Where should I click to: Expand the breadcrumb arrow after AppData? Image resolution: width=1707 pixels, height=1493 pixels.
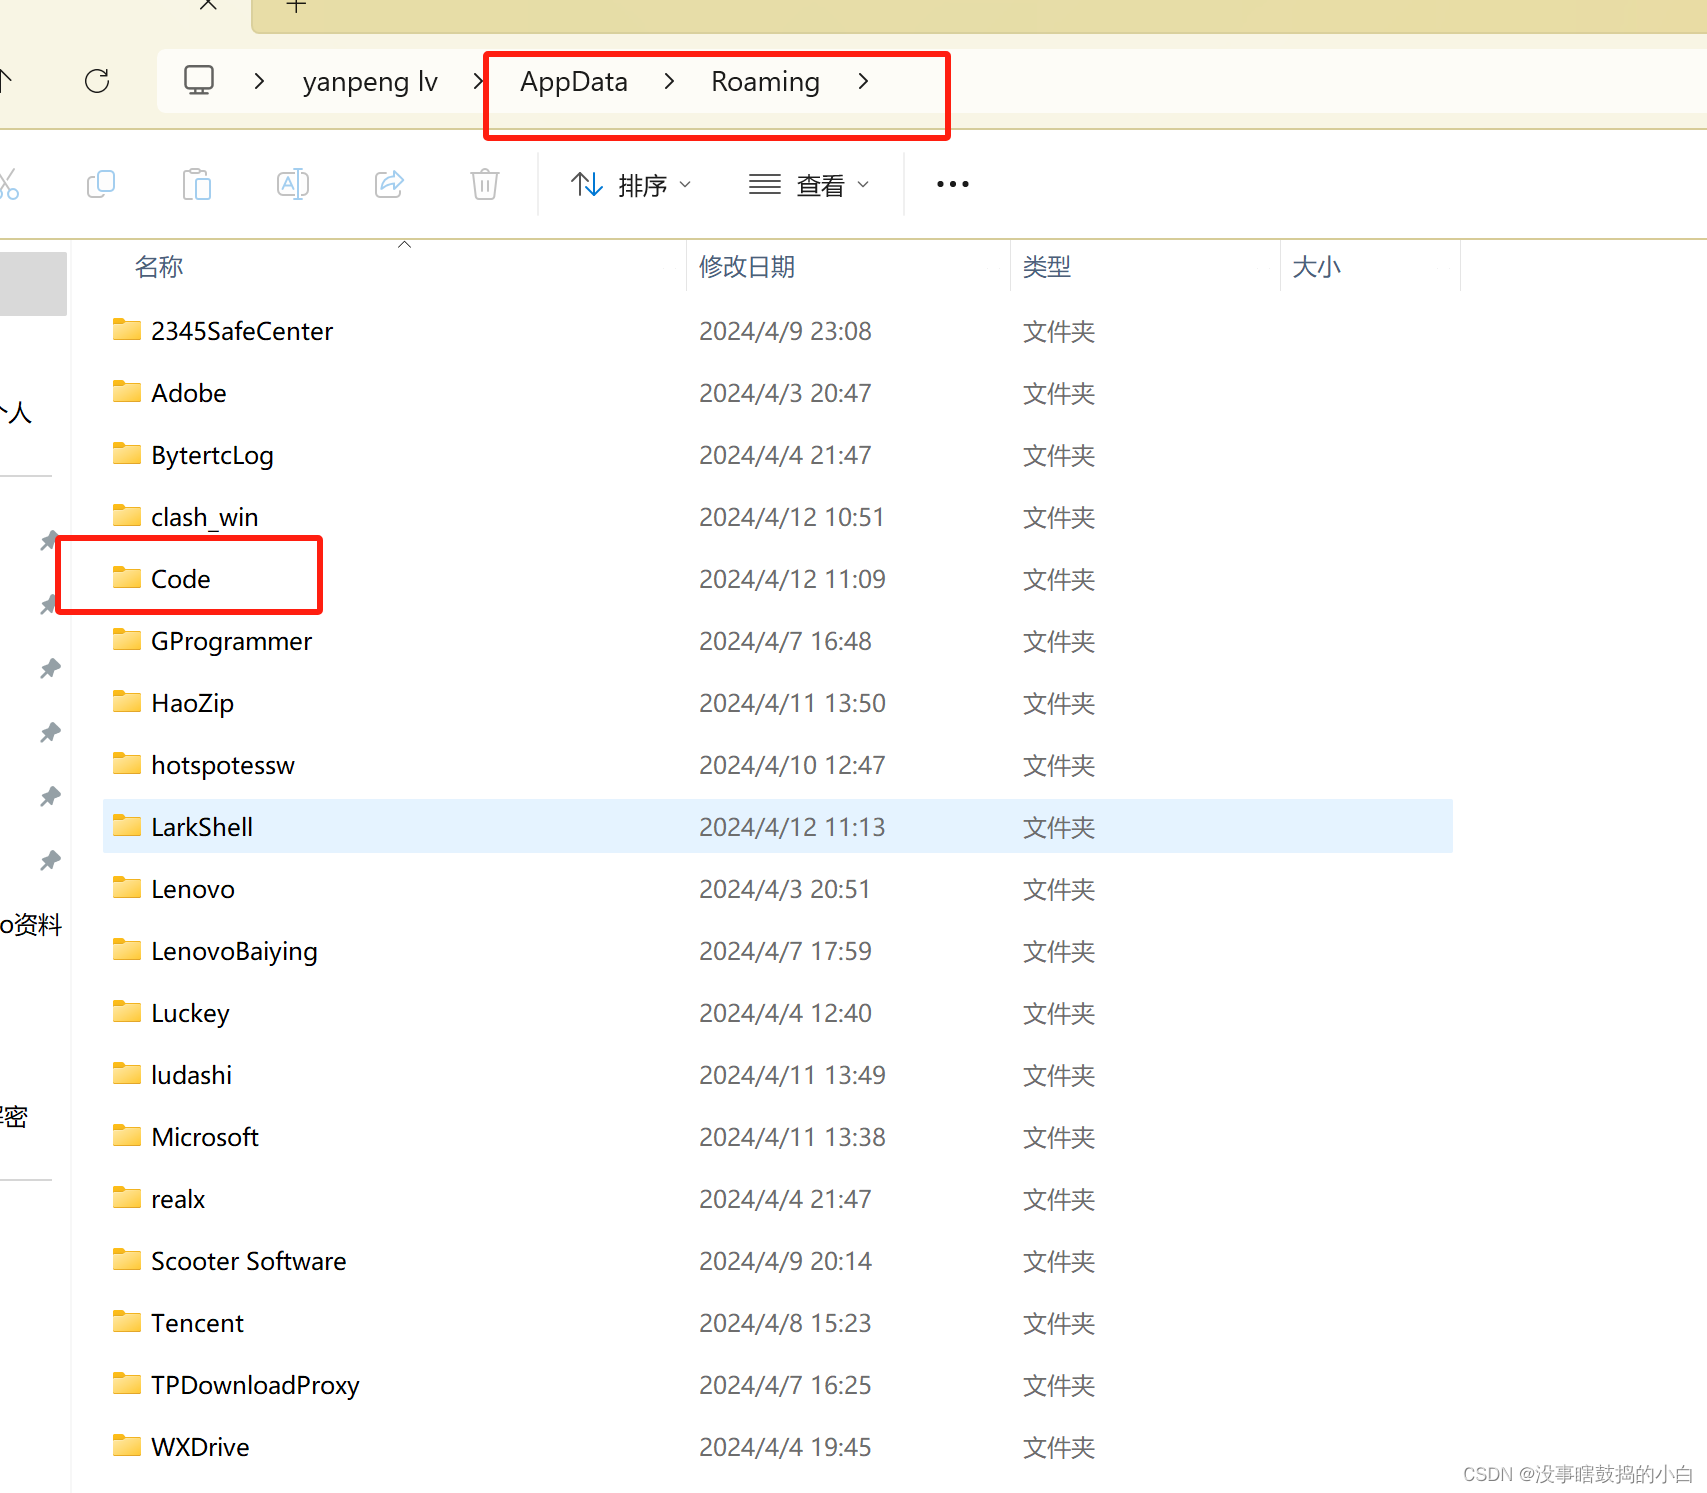tap(668, 82)
